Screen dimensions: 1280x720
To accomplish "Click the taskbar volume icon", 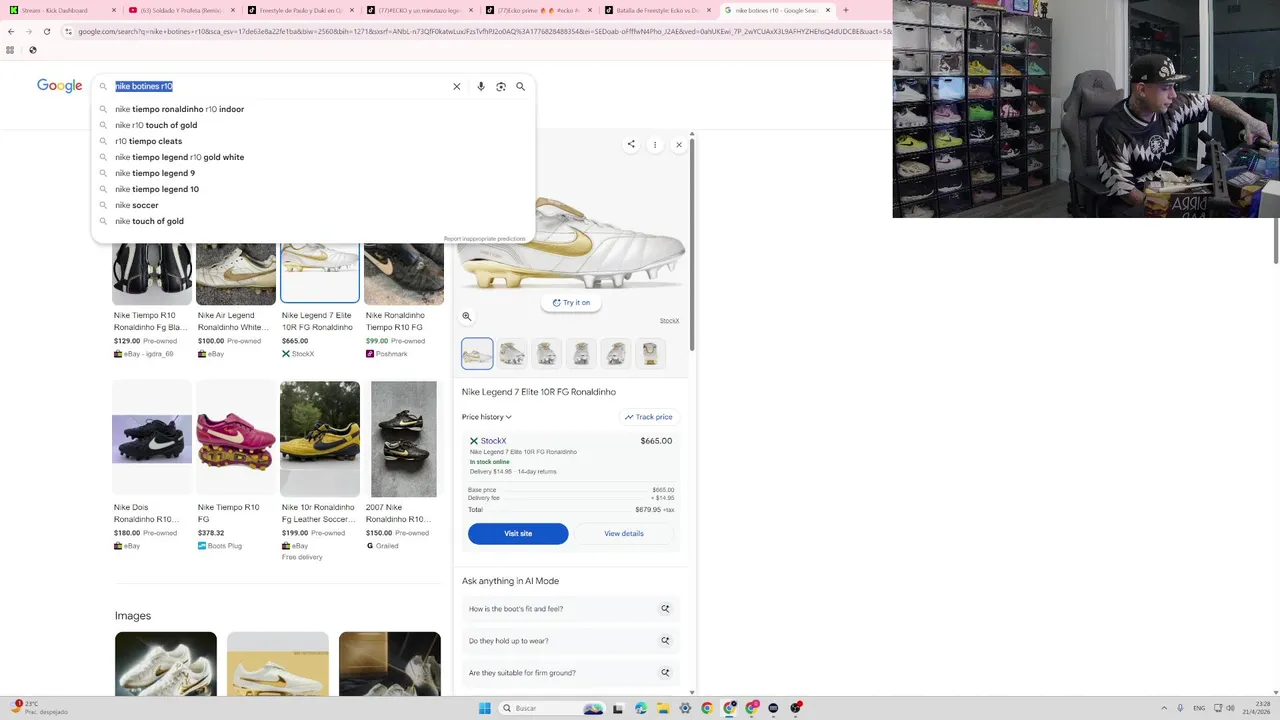I will click(1230, 708).
